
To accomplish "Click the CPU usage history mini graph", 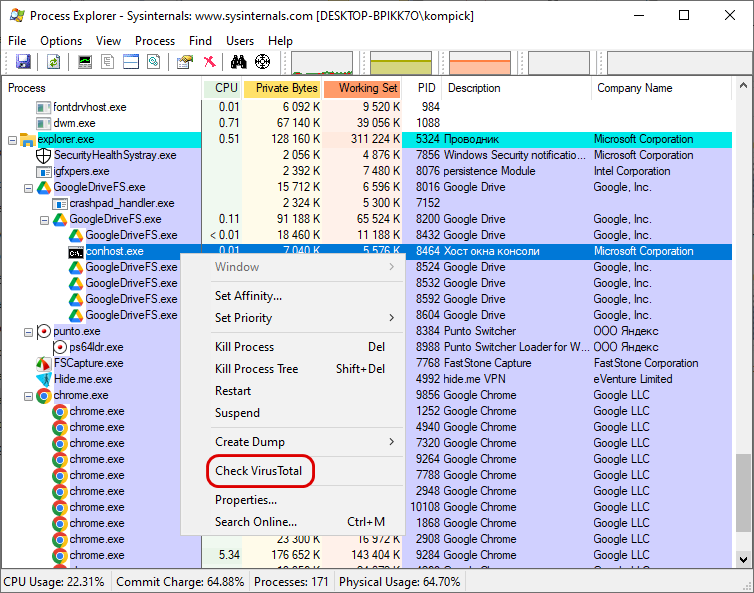I will click(322, 63).
